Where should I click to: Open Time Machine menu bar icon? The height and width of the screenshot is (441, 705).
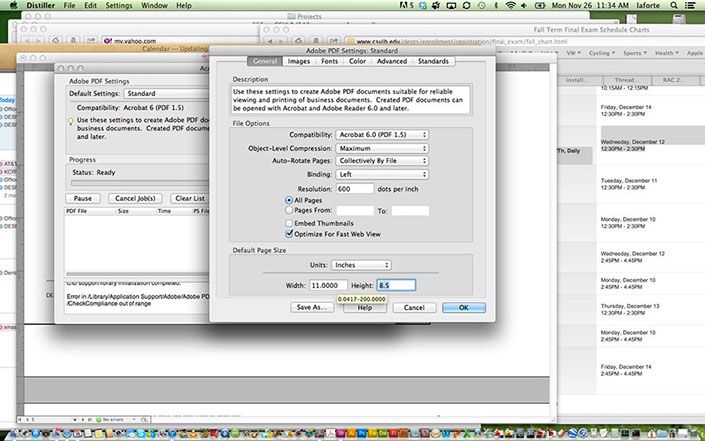point(482,5)
